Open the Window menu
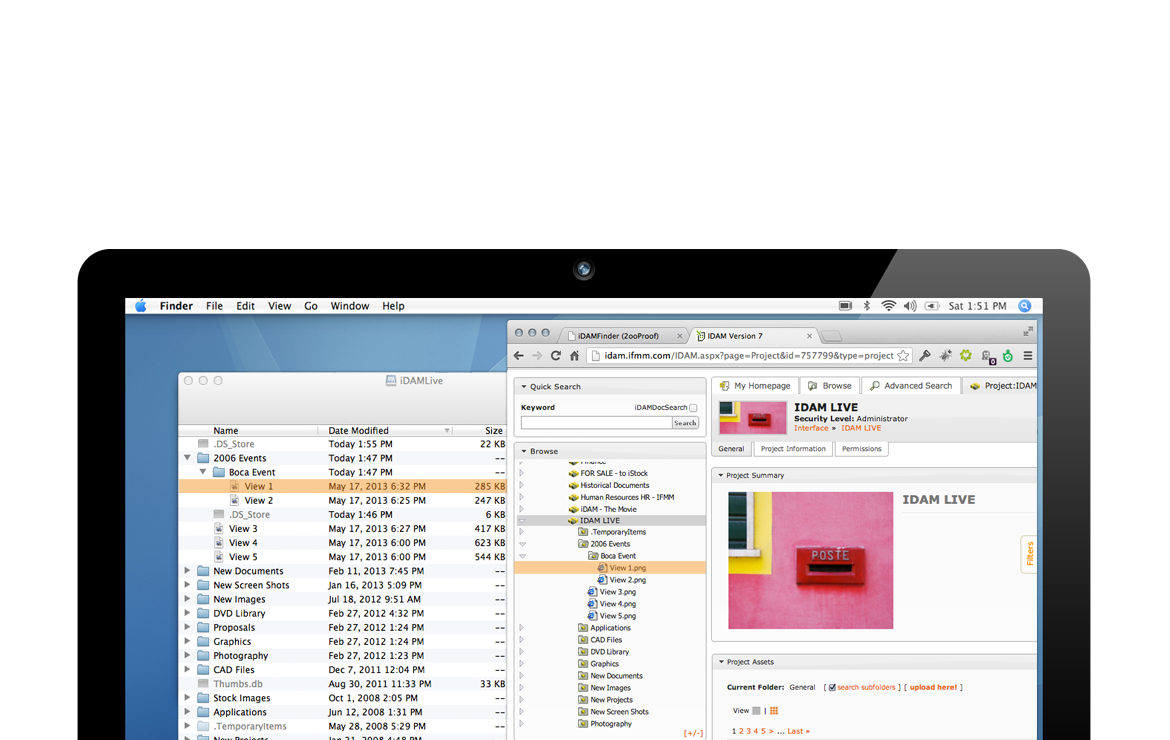 pos(350,306)
